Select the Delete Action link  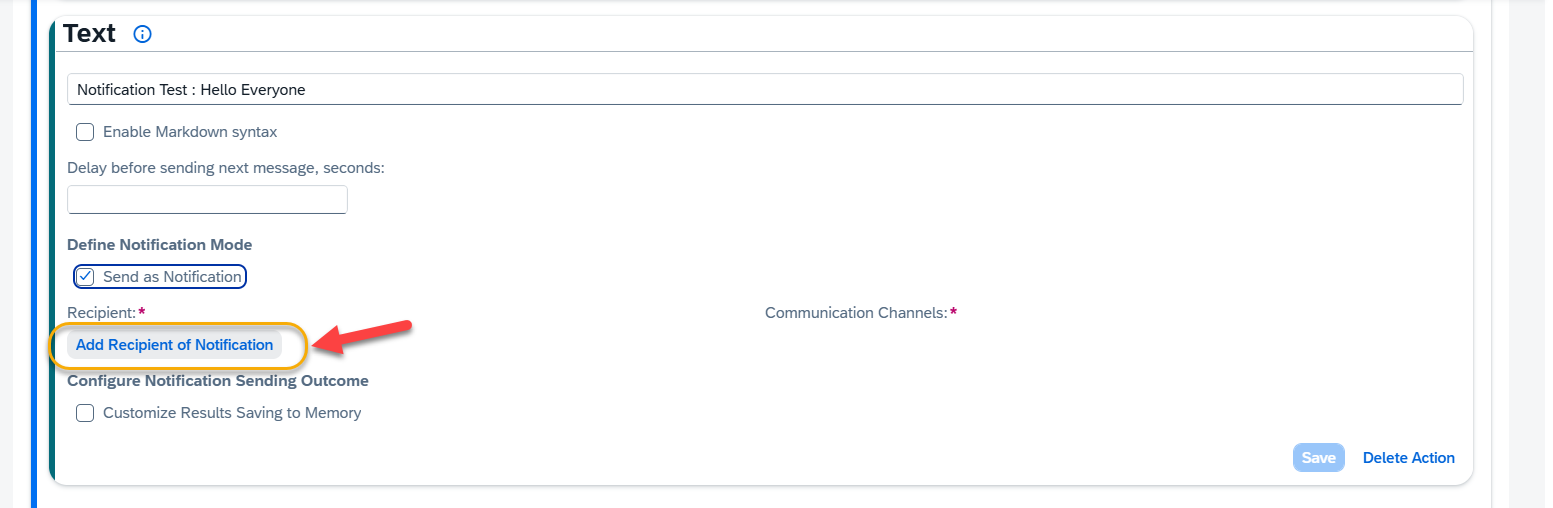point(1408,458)
